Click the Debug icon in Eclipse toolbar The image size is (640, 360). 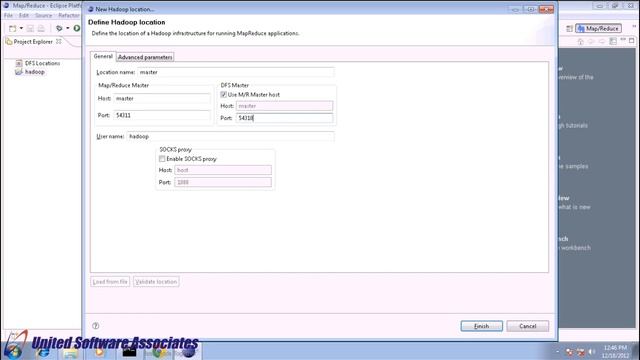click(59, 28)
